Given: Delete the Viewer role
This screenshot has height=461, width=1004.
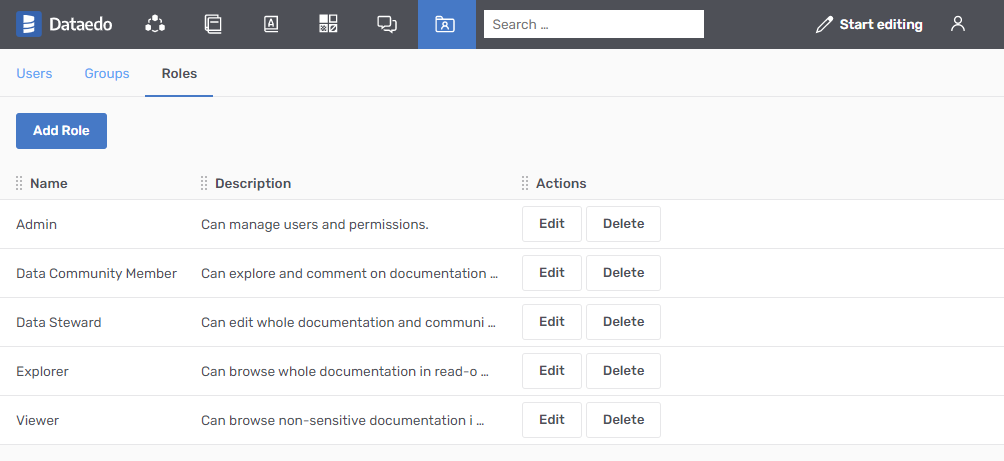Looking at the screenshot, I should pyautogui.click(x=623, y=420).
